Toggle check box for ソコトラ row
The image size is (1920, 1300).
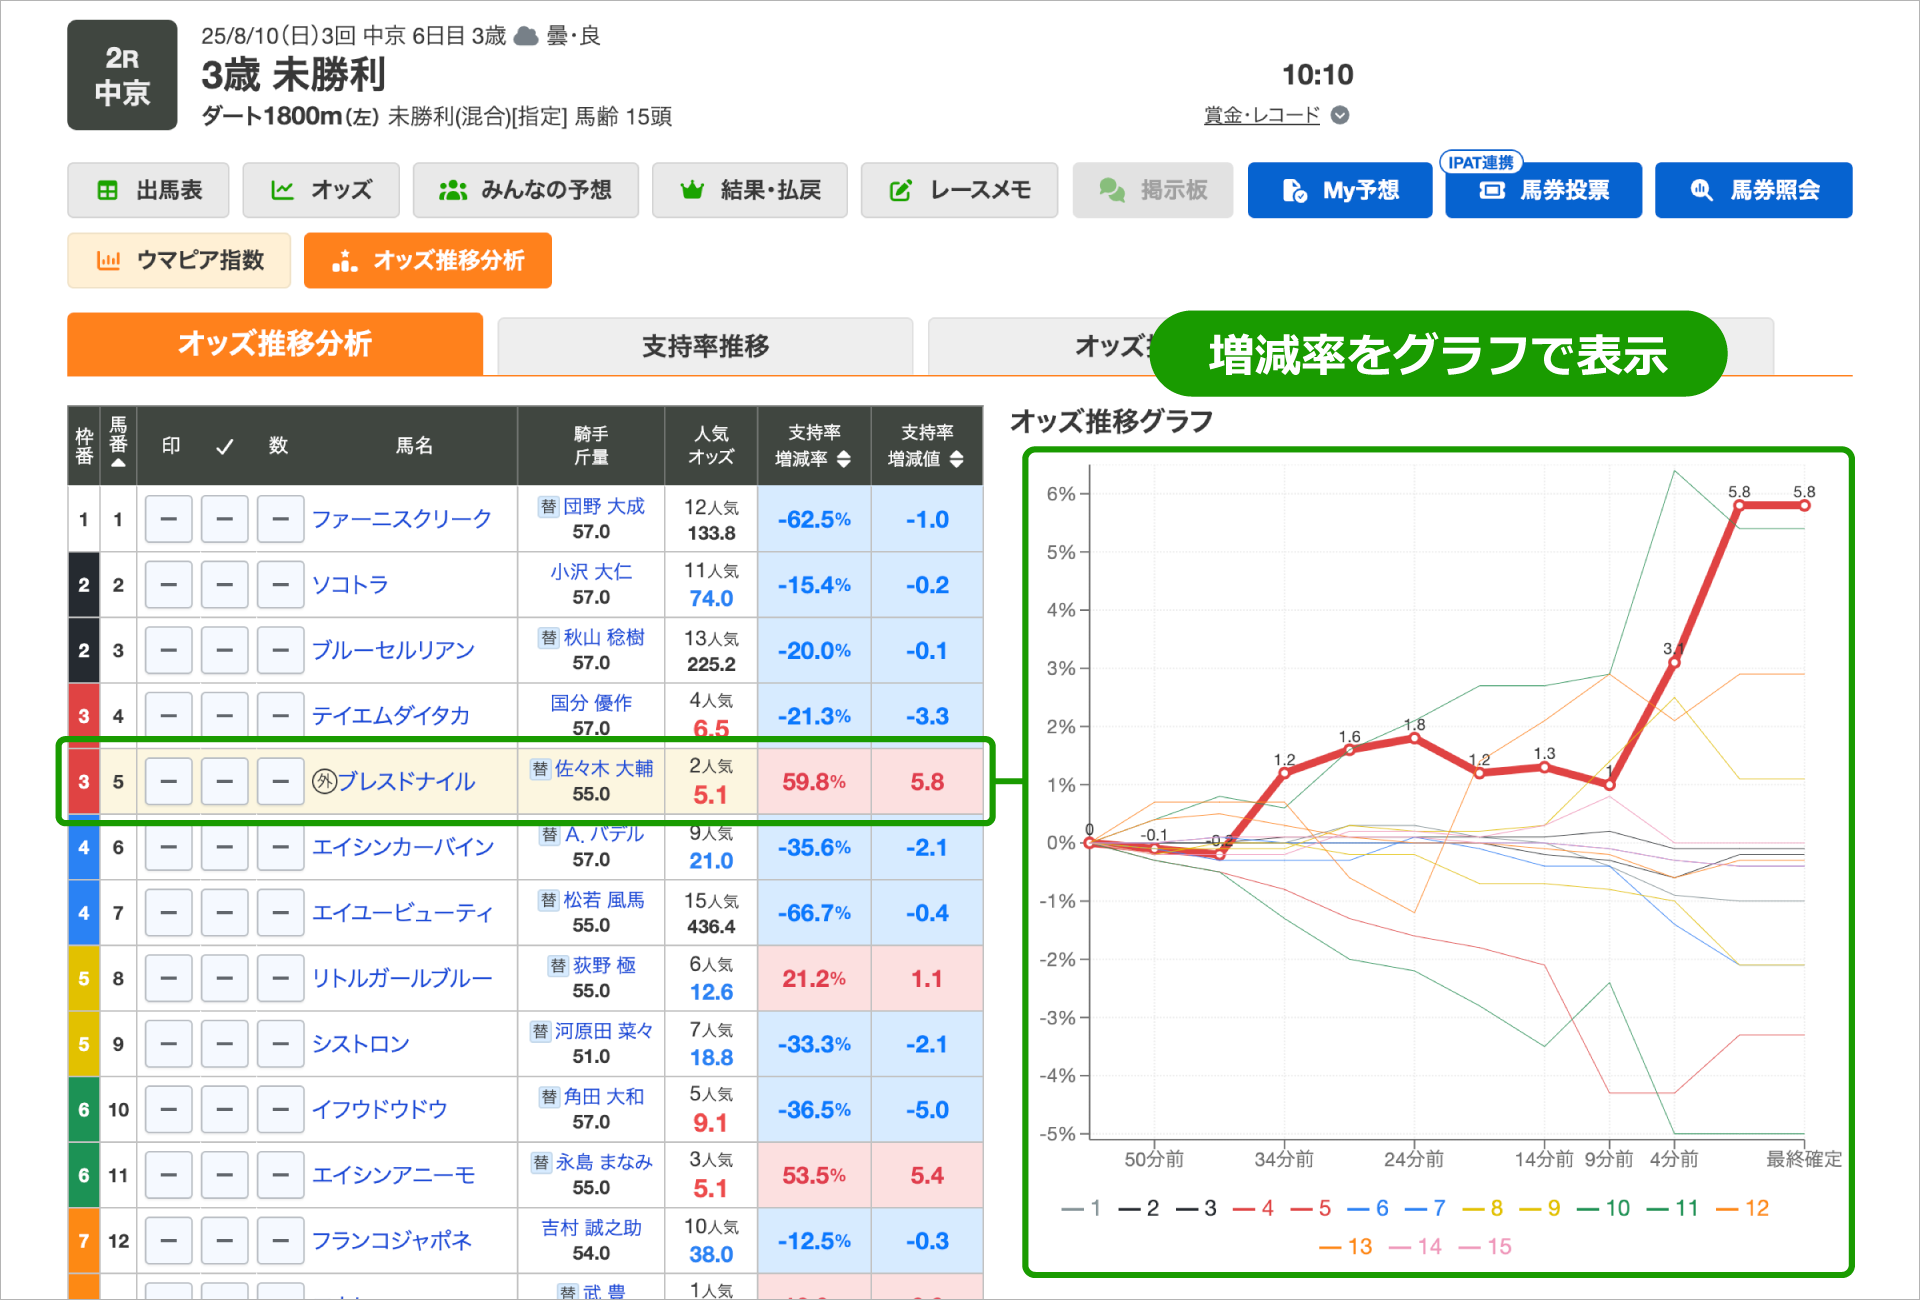224,585
